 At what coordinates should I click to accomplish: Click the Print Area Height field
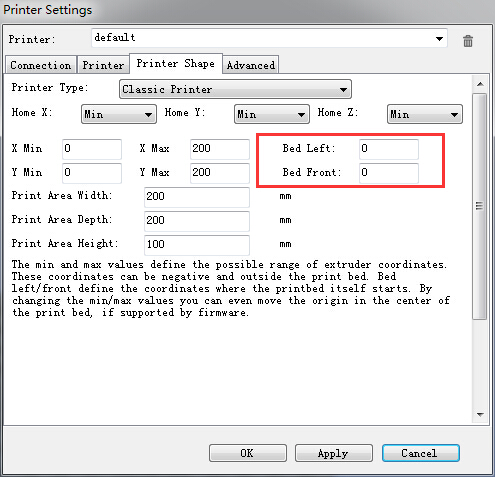[x=197, y=245]
